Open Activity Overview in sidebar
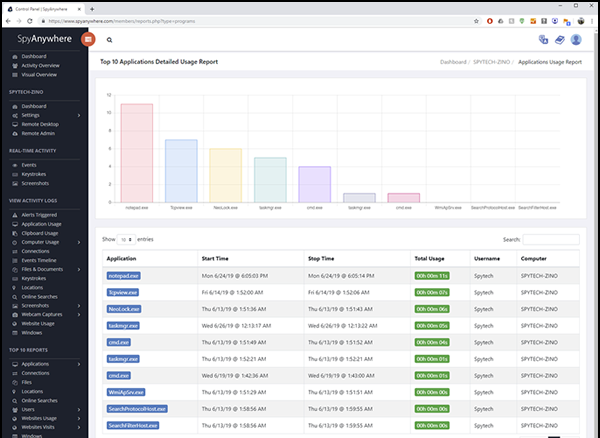The width and height of the screenshot is (600, 438). 40,65
